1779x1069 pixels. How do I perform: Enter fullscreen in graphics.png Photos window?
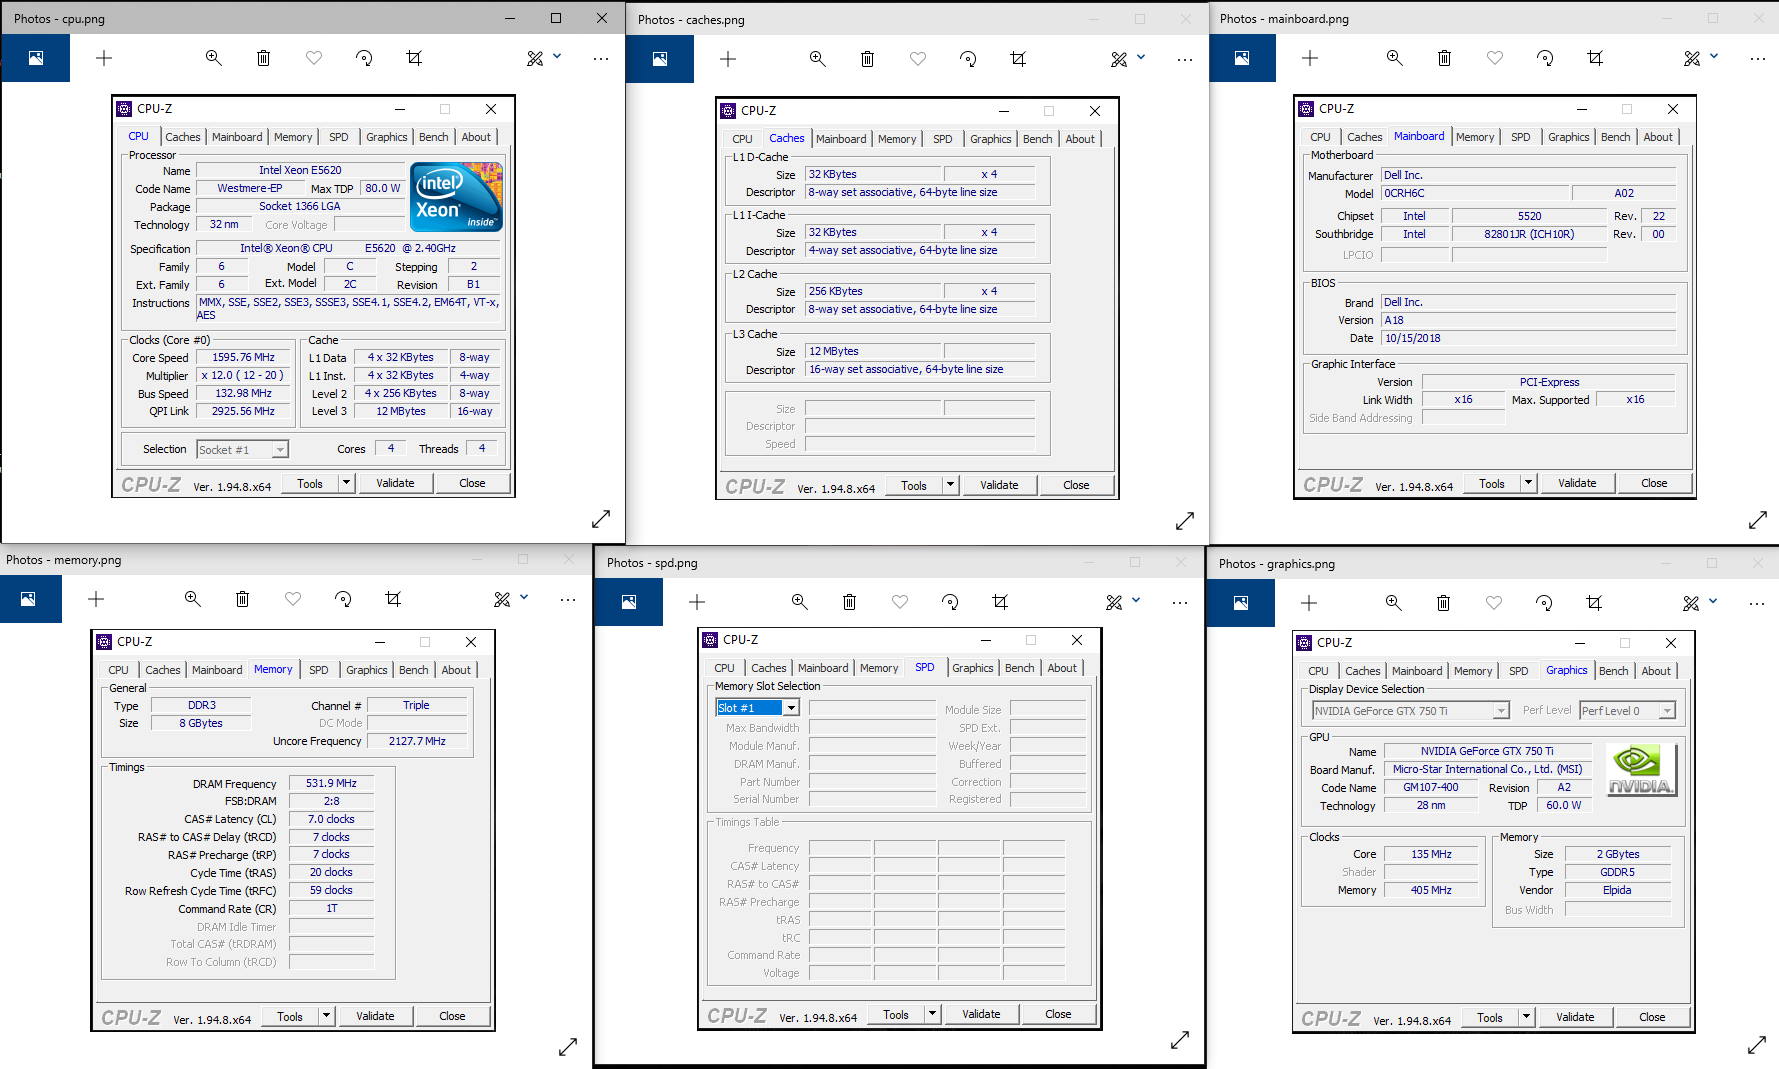pyautogui.click(x=1757, y=1045)
